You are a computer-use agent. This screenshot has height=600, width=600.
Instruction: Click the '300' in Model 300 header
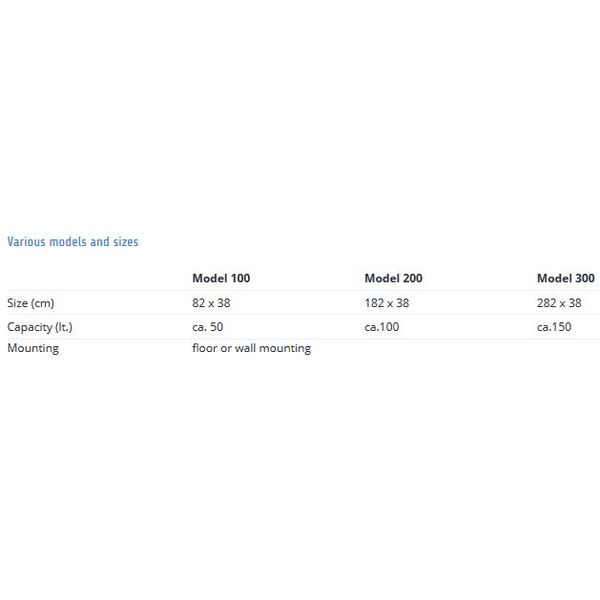pyautogui.click(x=585, y=278)
